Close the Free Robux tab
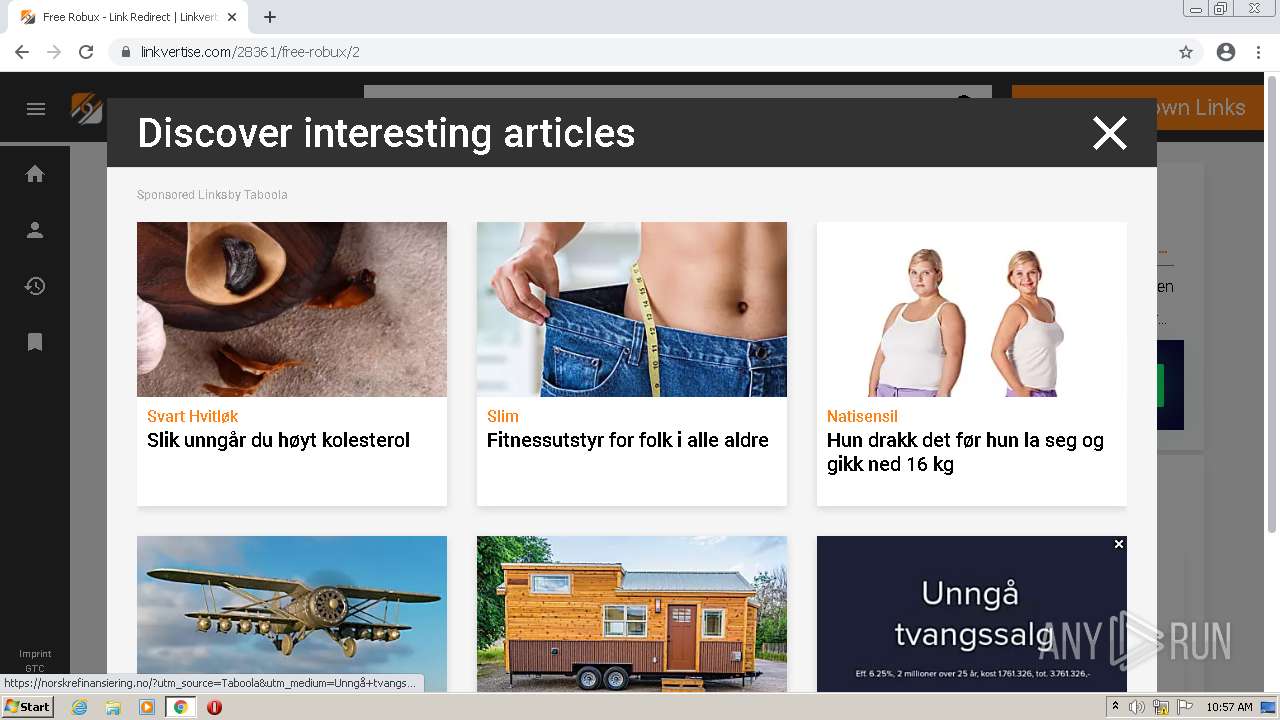Screen dimensions: 1280x720 232,17
